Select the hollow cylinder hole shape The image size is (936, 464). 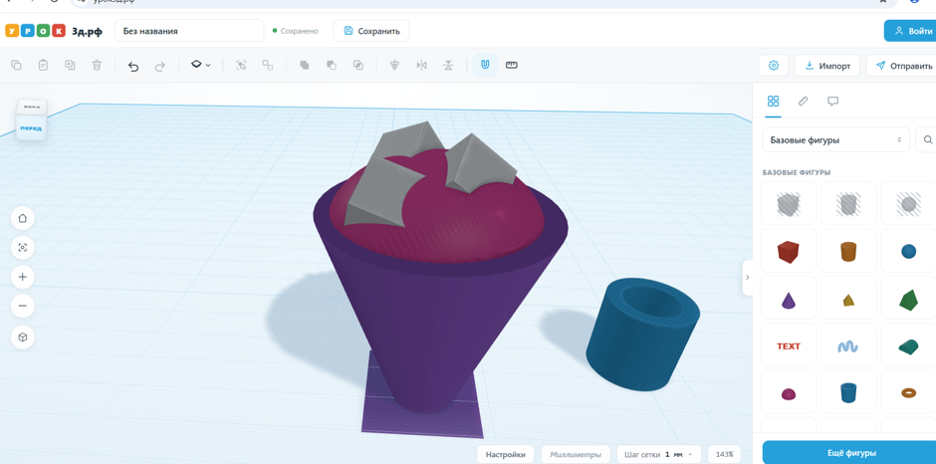(x=848, y=205)
